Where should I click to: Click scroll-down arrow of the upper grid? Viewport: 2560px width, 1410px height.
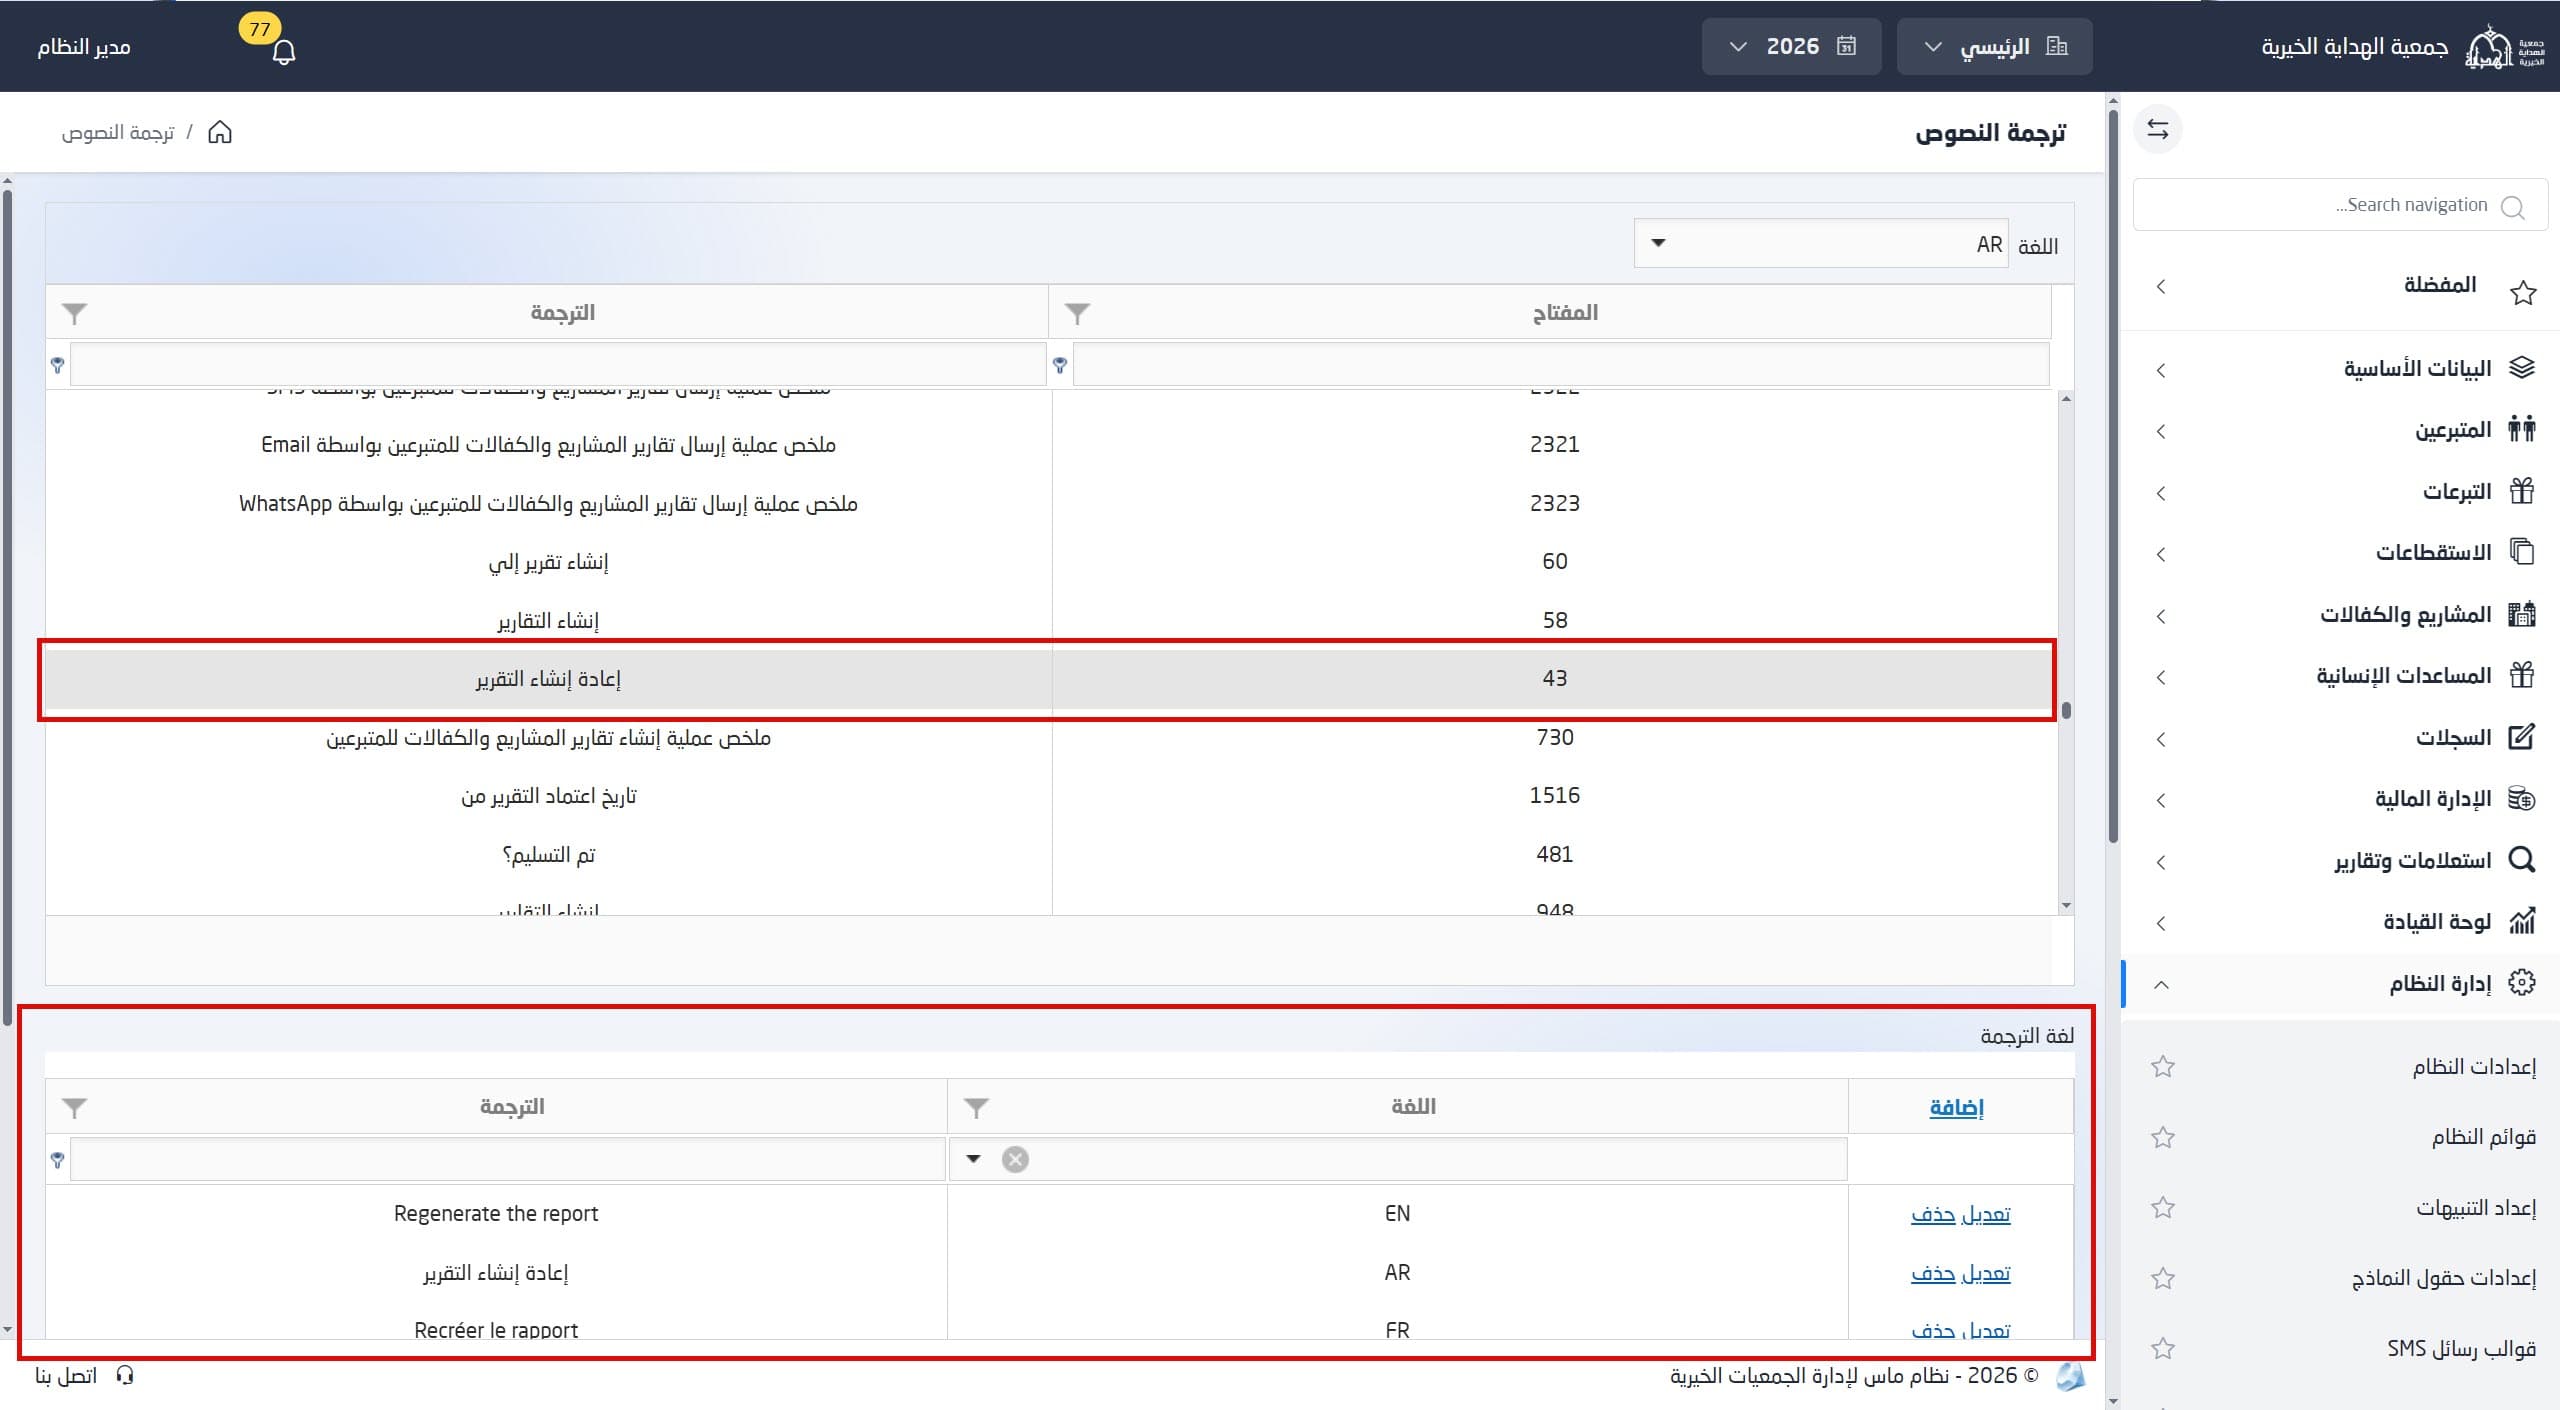point(2066,906)
